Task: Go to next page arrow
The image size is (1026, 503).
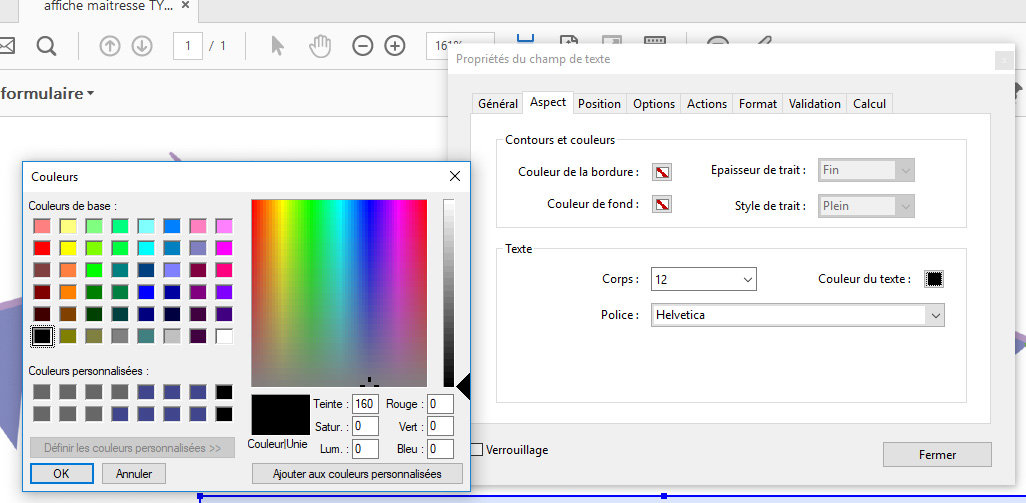Action: click(142, 46)
